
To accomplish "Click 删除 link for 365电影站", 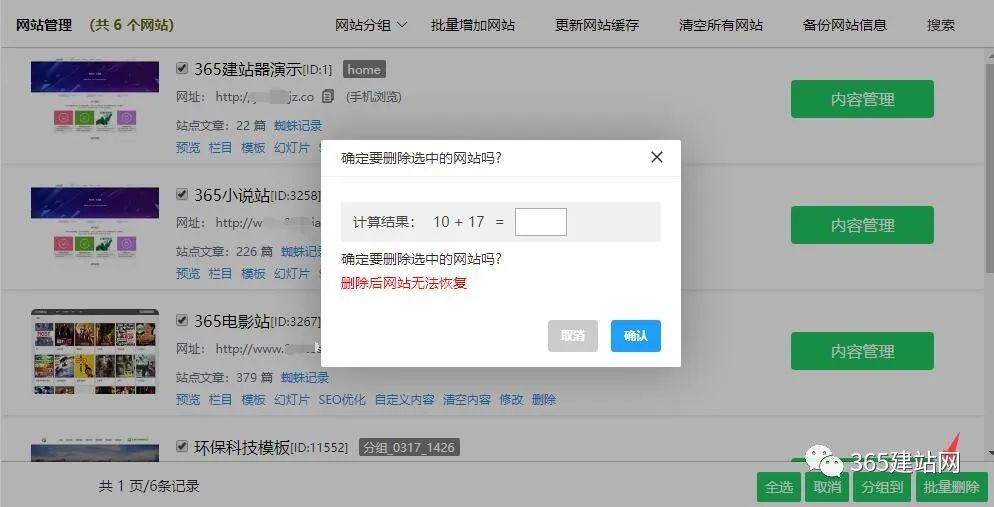I will 544,400.
